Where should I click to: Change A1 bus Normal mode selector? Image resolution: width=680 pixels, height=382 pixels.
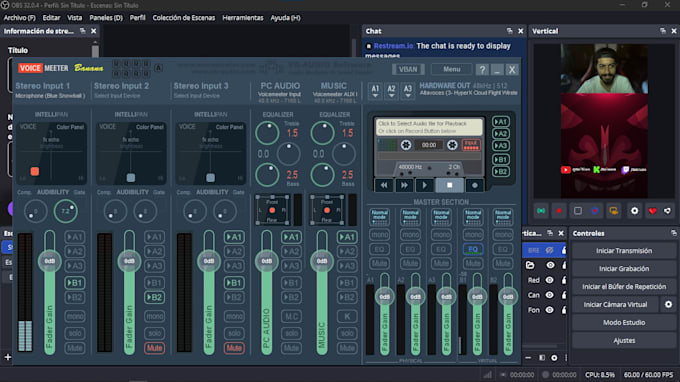pyautogui.click(x=379, y=217)
